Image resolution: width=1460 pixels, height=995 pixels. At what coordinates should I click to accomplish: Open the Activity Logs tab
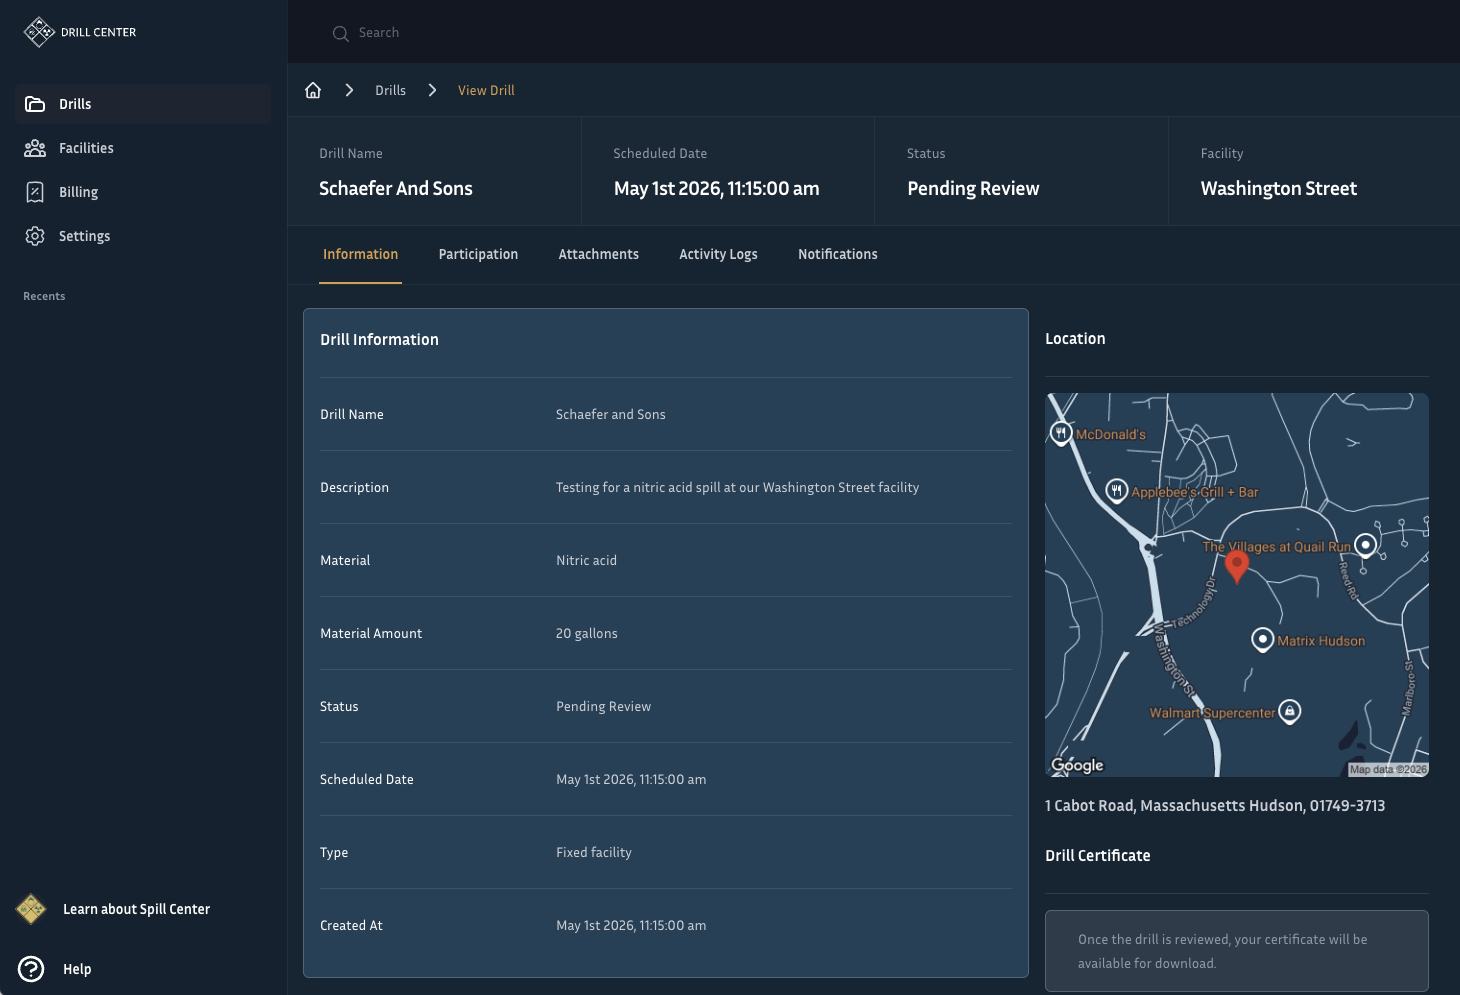coord(718,254)
